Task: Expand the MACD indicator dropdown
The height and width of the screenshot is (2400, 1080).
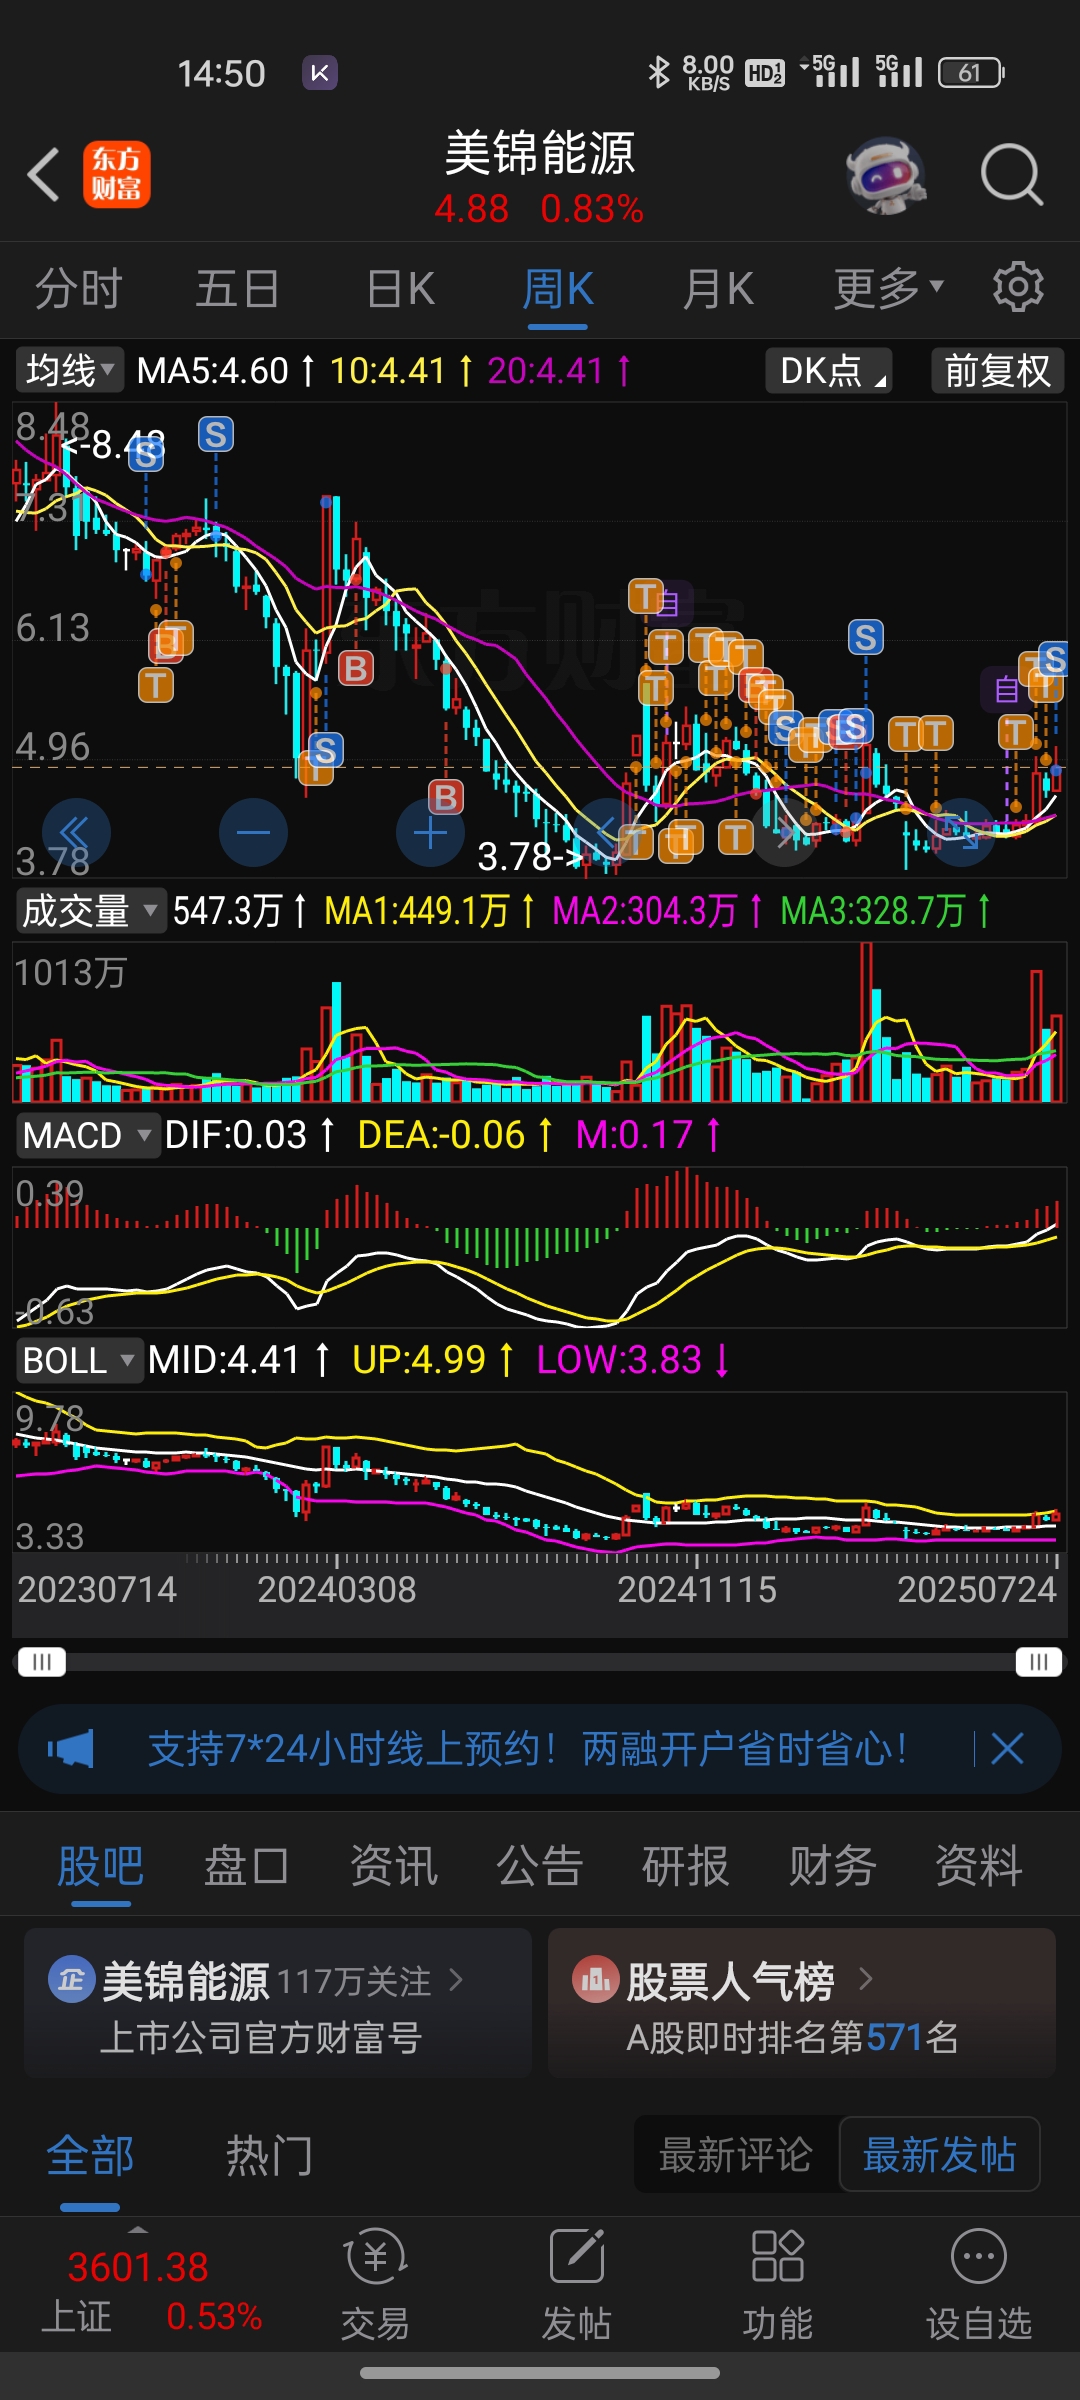Action: click(x=88, y=1136)
